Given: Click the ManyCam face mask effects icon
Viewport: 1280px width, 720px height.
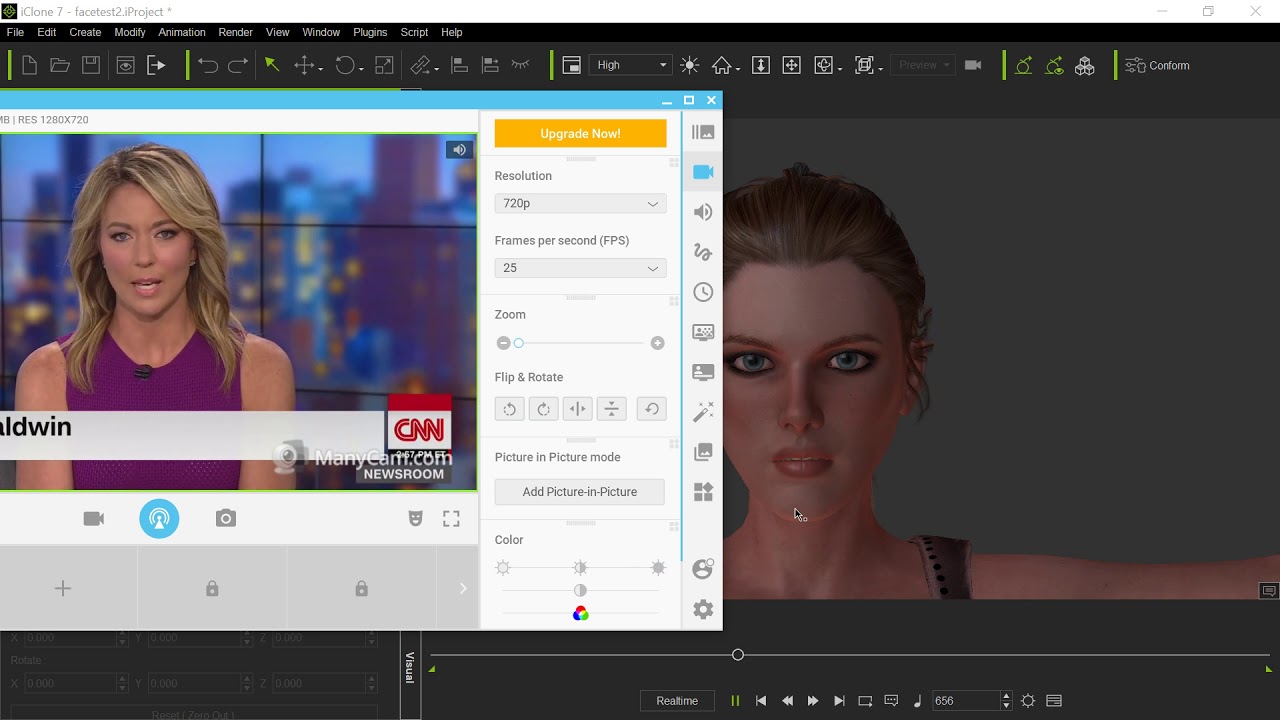Looking at the screenshot, I should click(415, 518).
